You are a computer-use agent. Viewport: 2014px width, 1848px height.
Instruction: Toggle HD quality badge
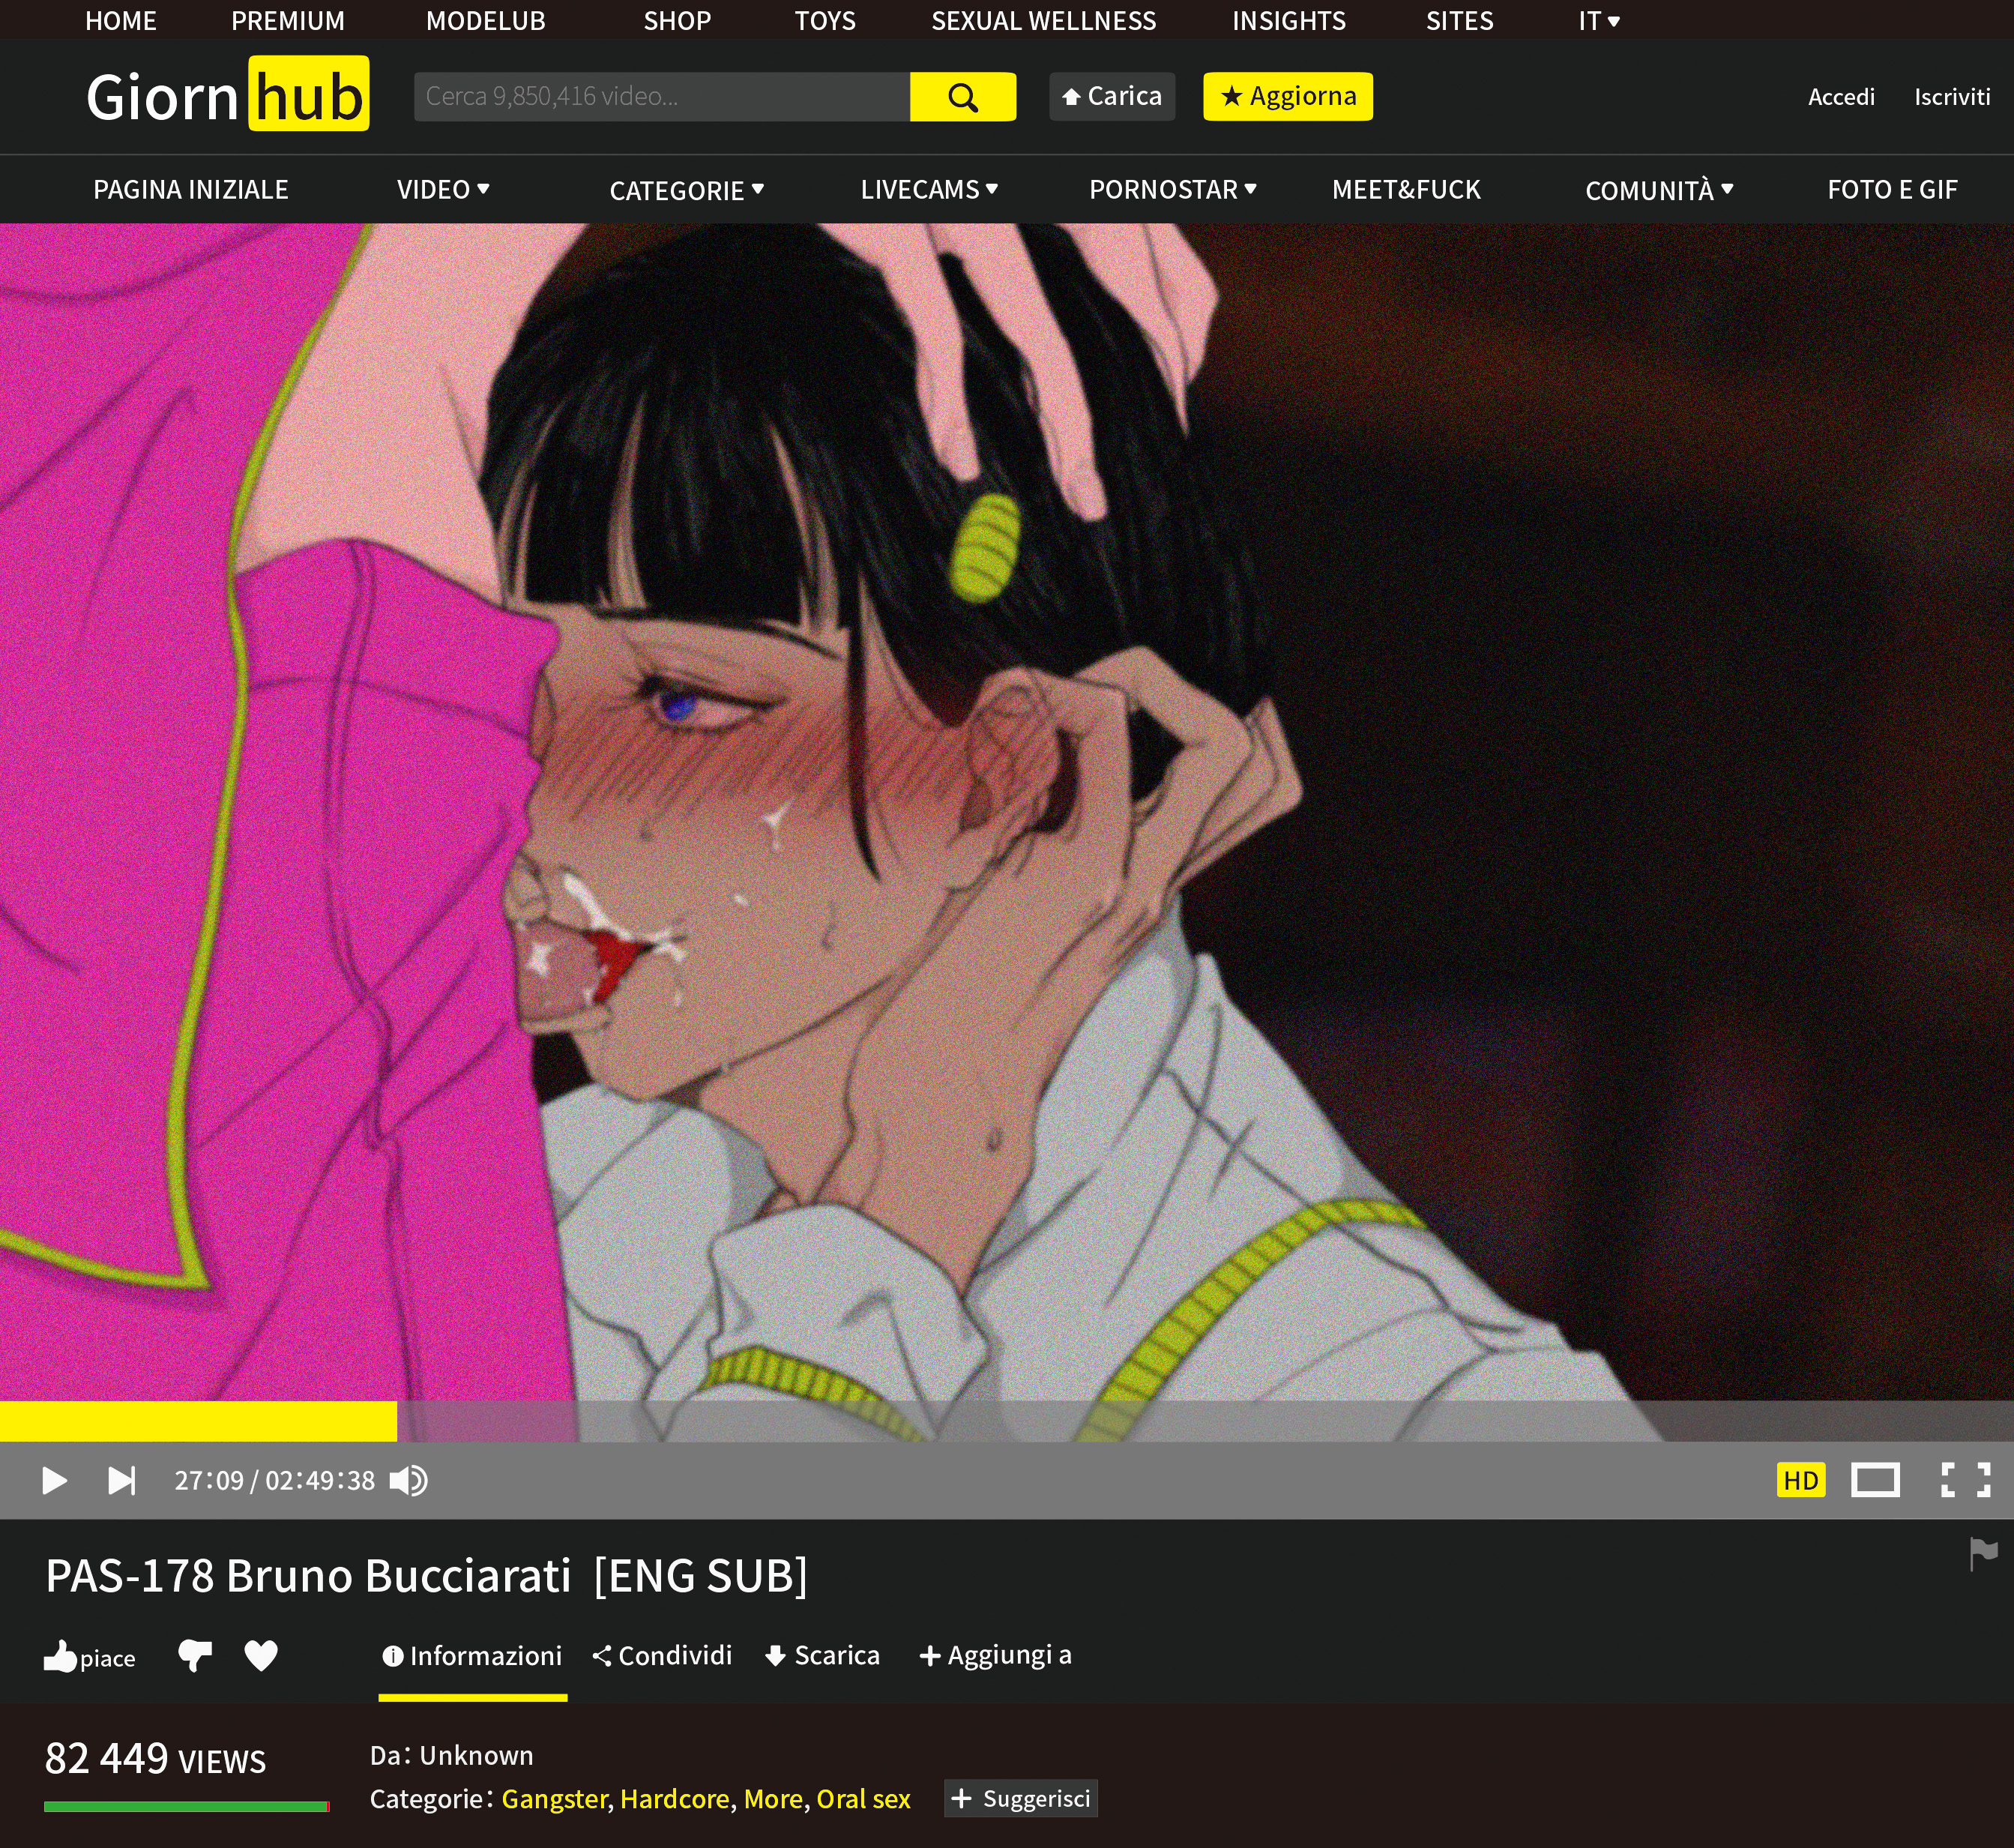(x=1800, y=1480)
